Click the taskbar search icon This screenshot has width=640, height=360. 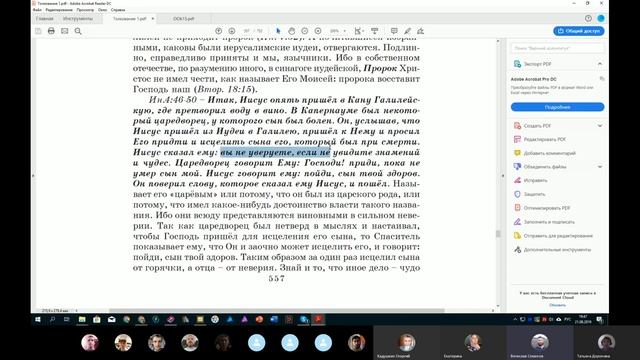point(52,320)
